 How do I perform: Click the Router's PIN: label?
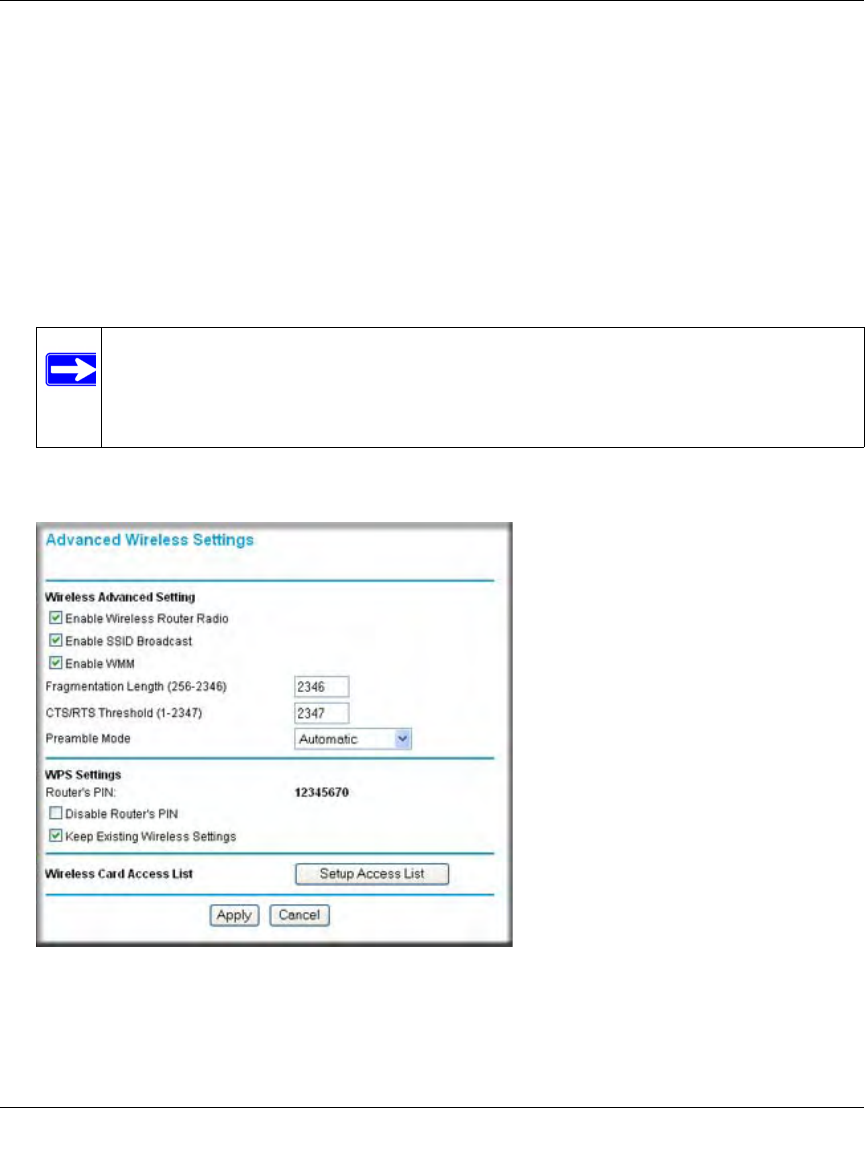(81, 792)
